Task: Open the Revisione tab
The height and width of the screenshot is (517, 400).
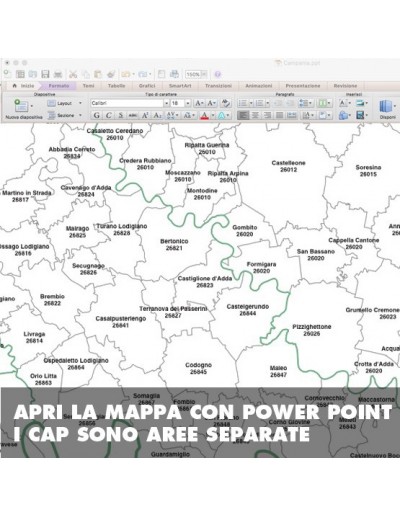Action: tap(345, 86)
